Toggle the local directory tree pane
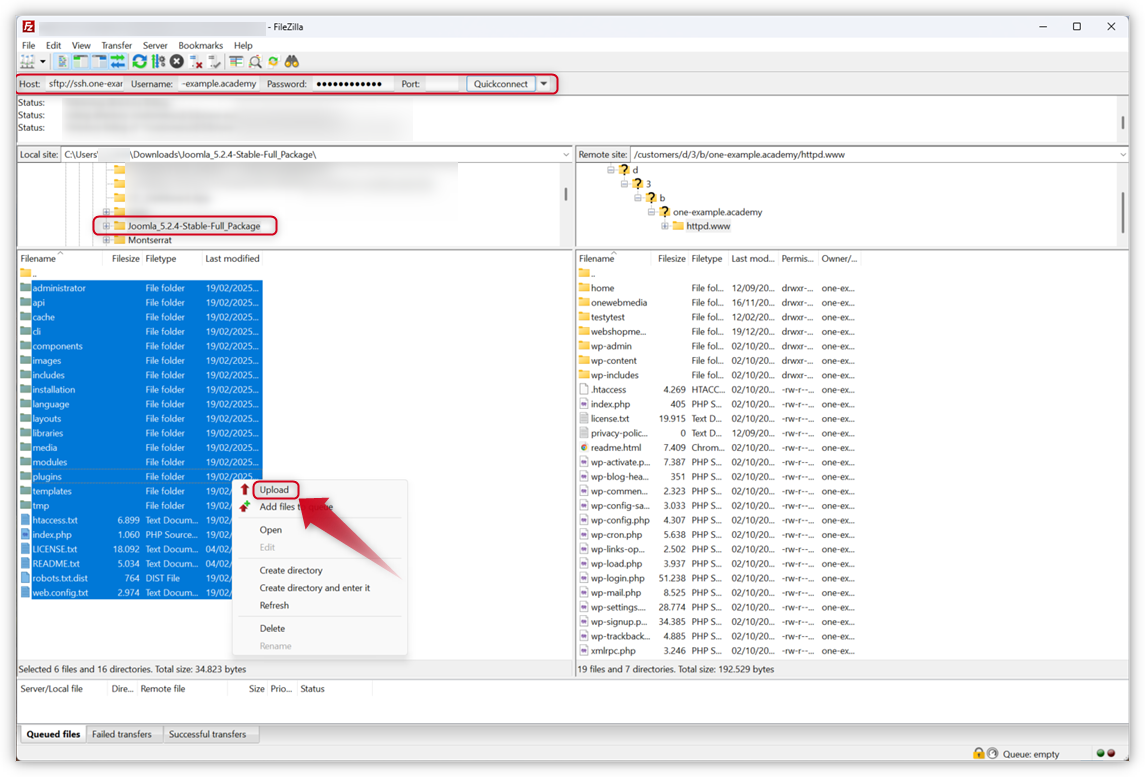 click(x=83, y=61)
